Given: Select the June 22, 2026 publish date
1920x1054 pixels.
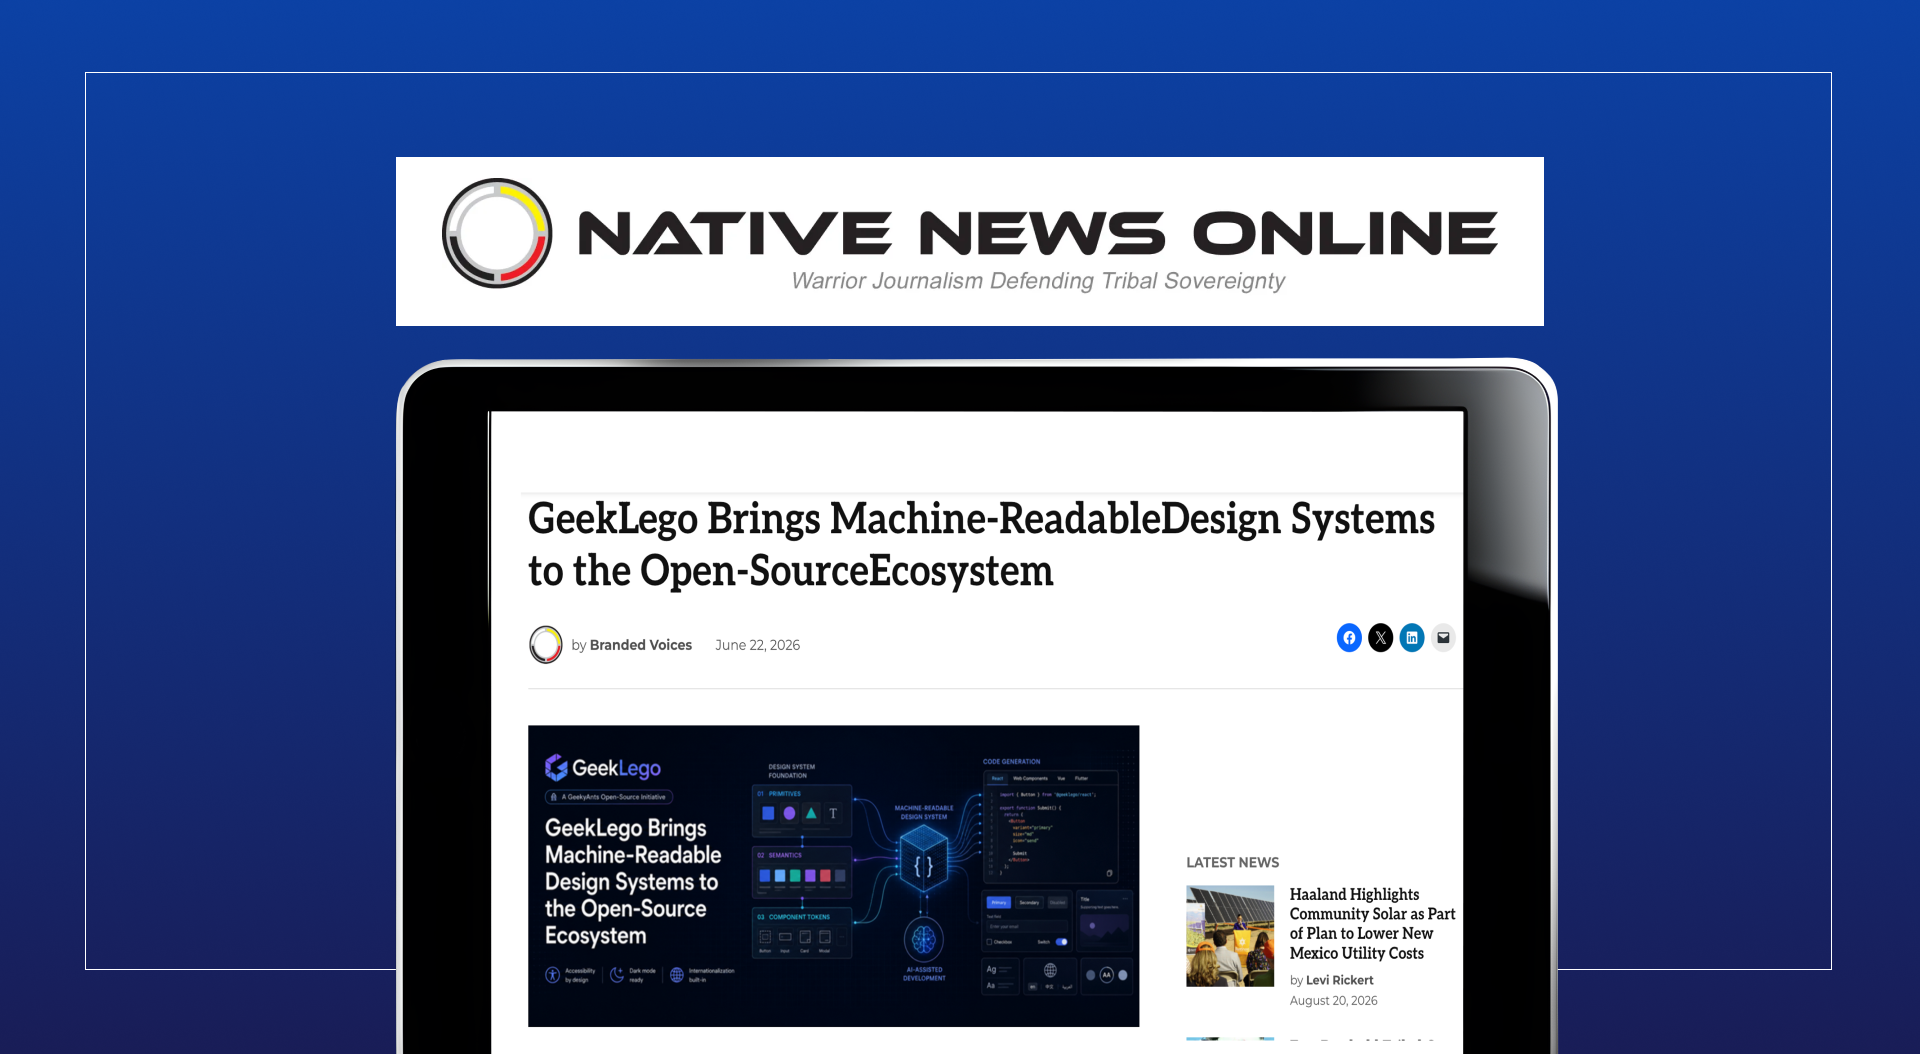Looking at the screenshot, I should tap(757, 645).
